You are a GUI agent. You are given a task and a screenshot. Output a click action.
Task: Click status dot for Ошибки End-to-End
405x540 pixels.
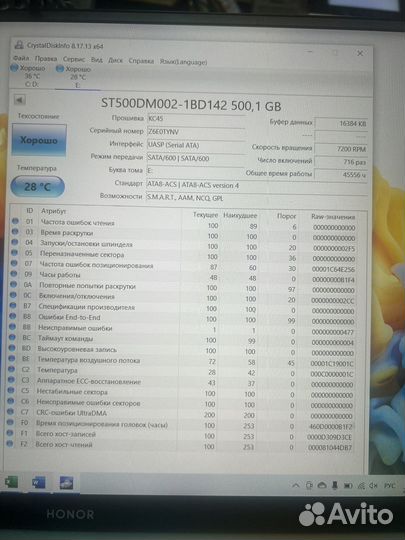(x=12, y=316)
